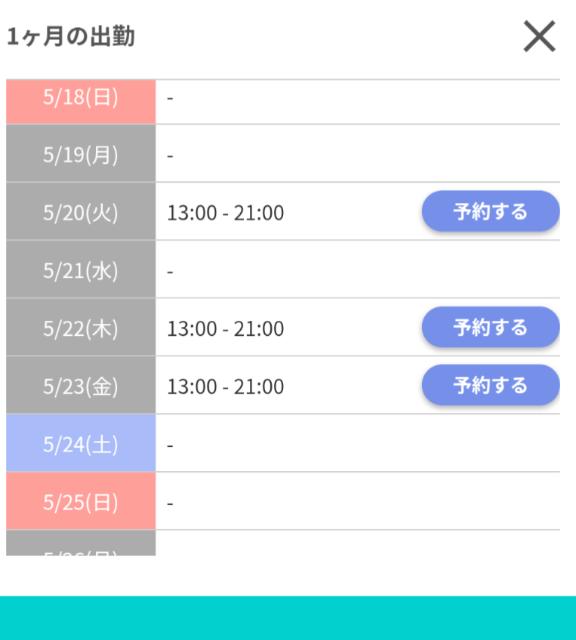Close the 1ヶ月の出勤 dialog

pos(539,36)
